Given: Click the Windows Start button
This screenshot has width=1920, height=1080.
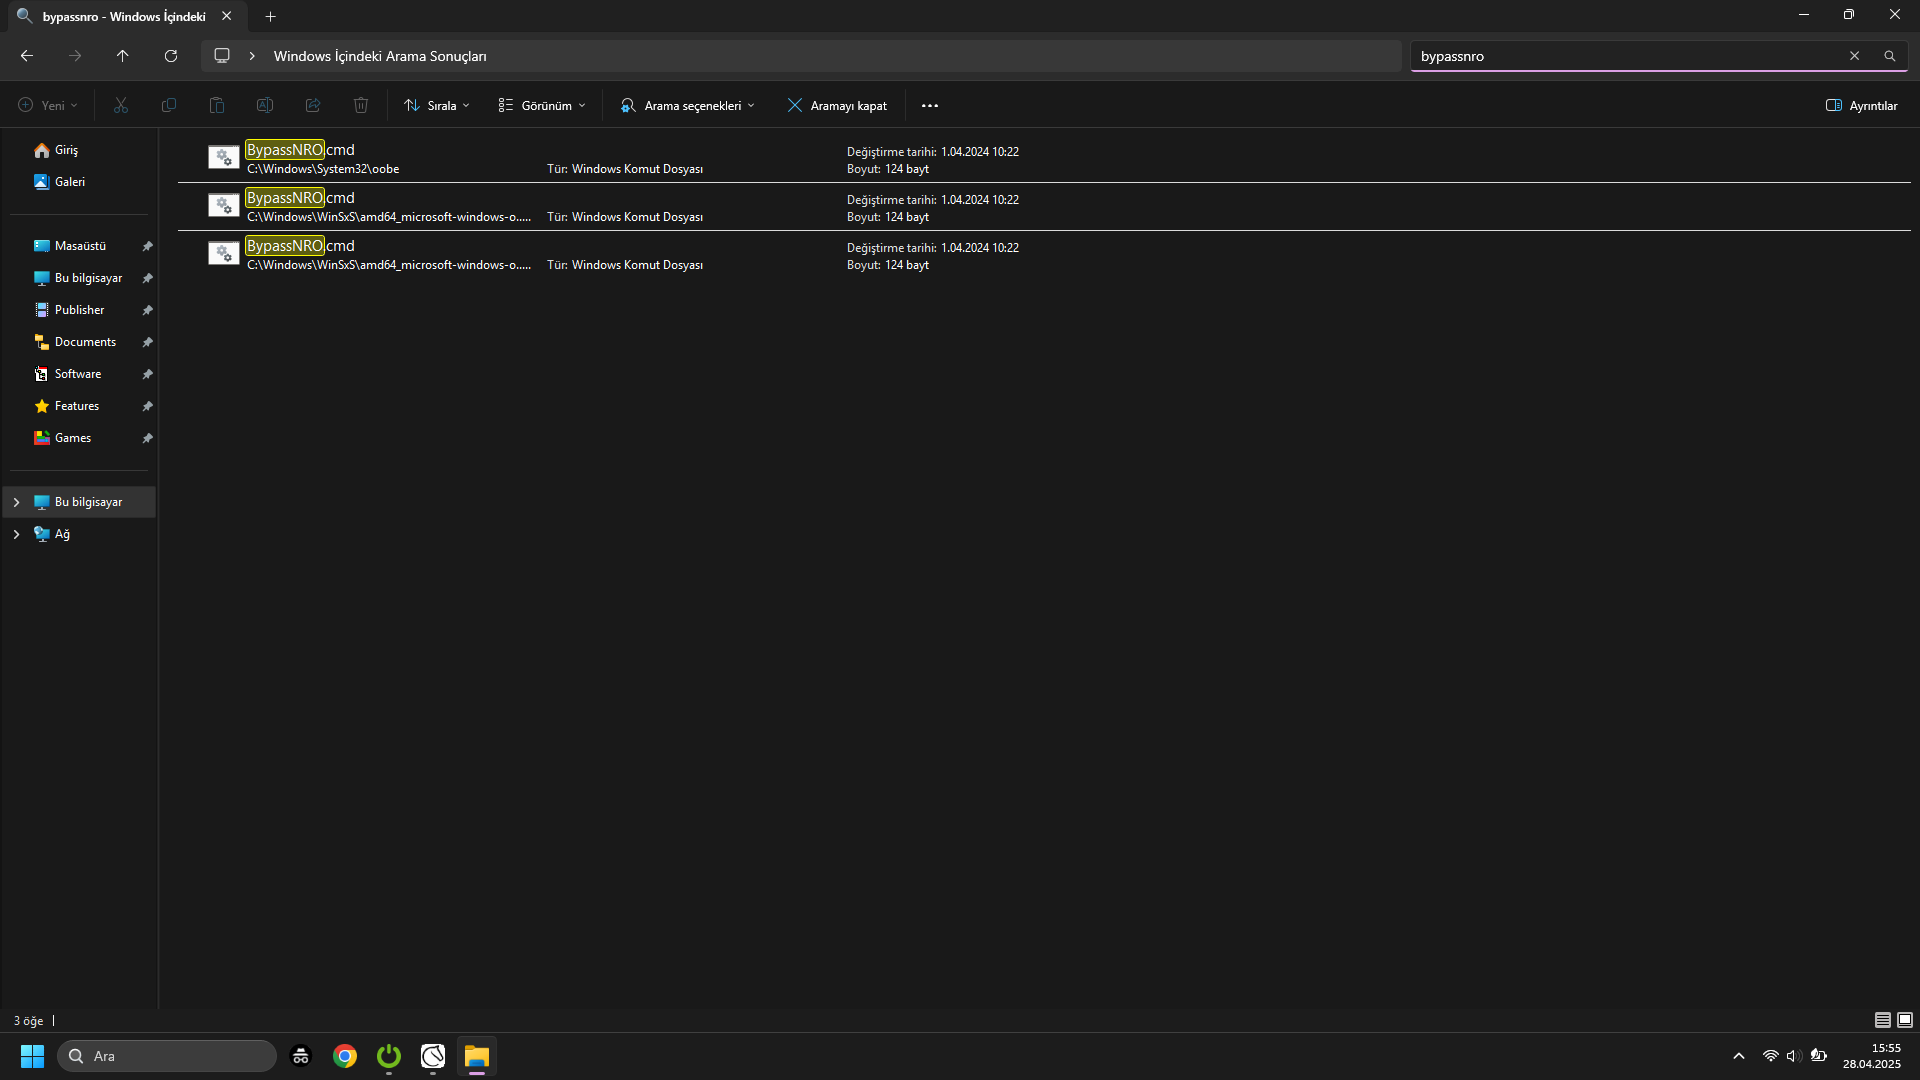Looking at the screenshot, I should point(32,1056).
